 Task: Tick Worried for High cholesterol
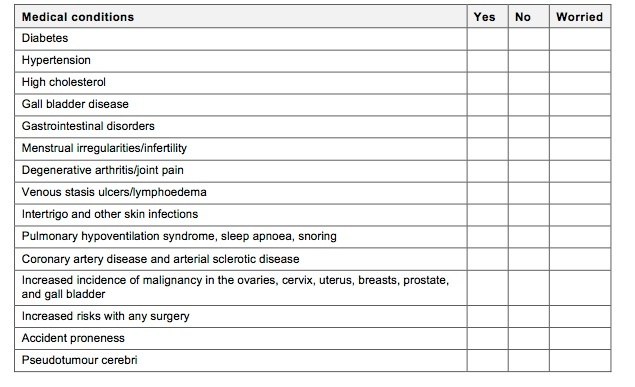580,83
